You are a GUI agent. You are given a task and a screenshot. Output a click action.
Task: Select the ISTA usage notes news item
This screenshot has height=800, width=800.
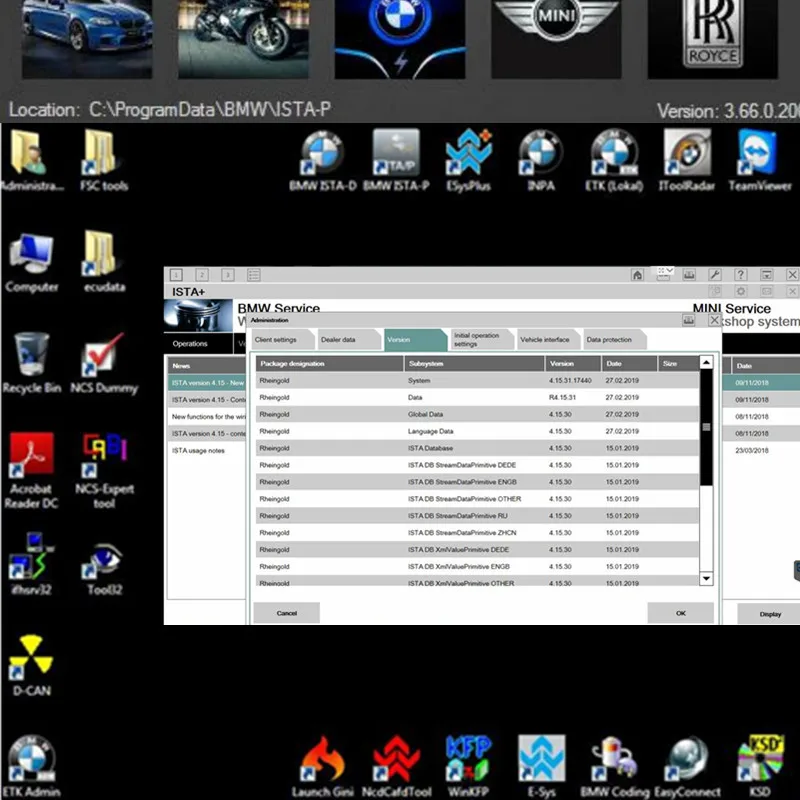point(207,451)
